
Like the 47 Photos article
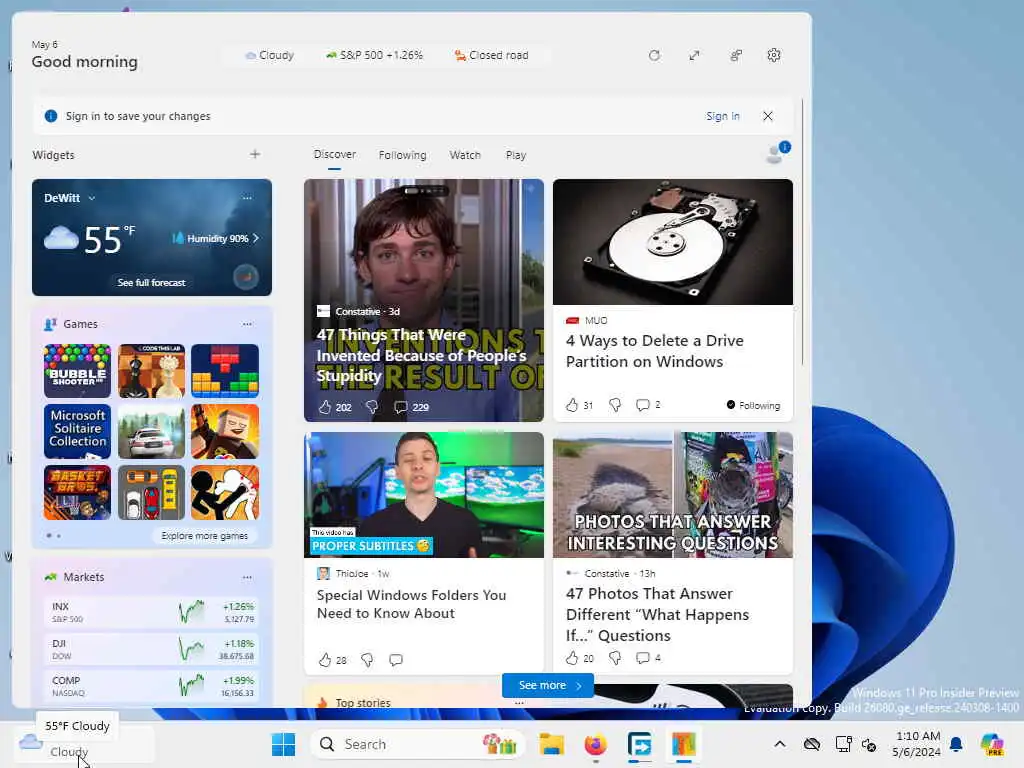572,658
